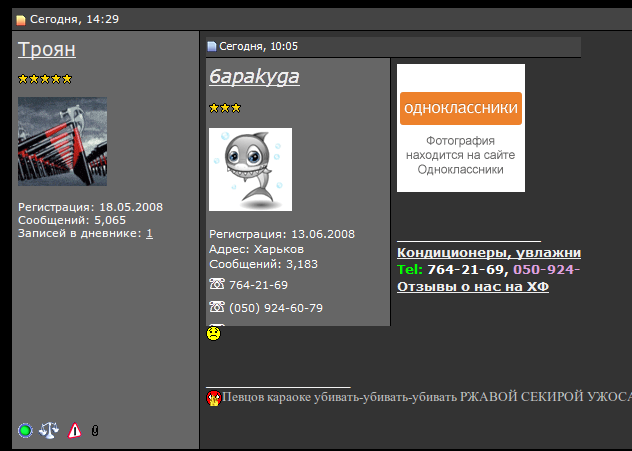Click the phone icon beside 764-21-69
The width and height of the screenshot is (632, 451).
point(217,284)
